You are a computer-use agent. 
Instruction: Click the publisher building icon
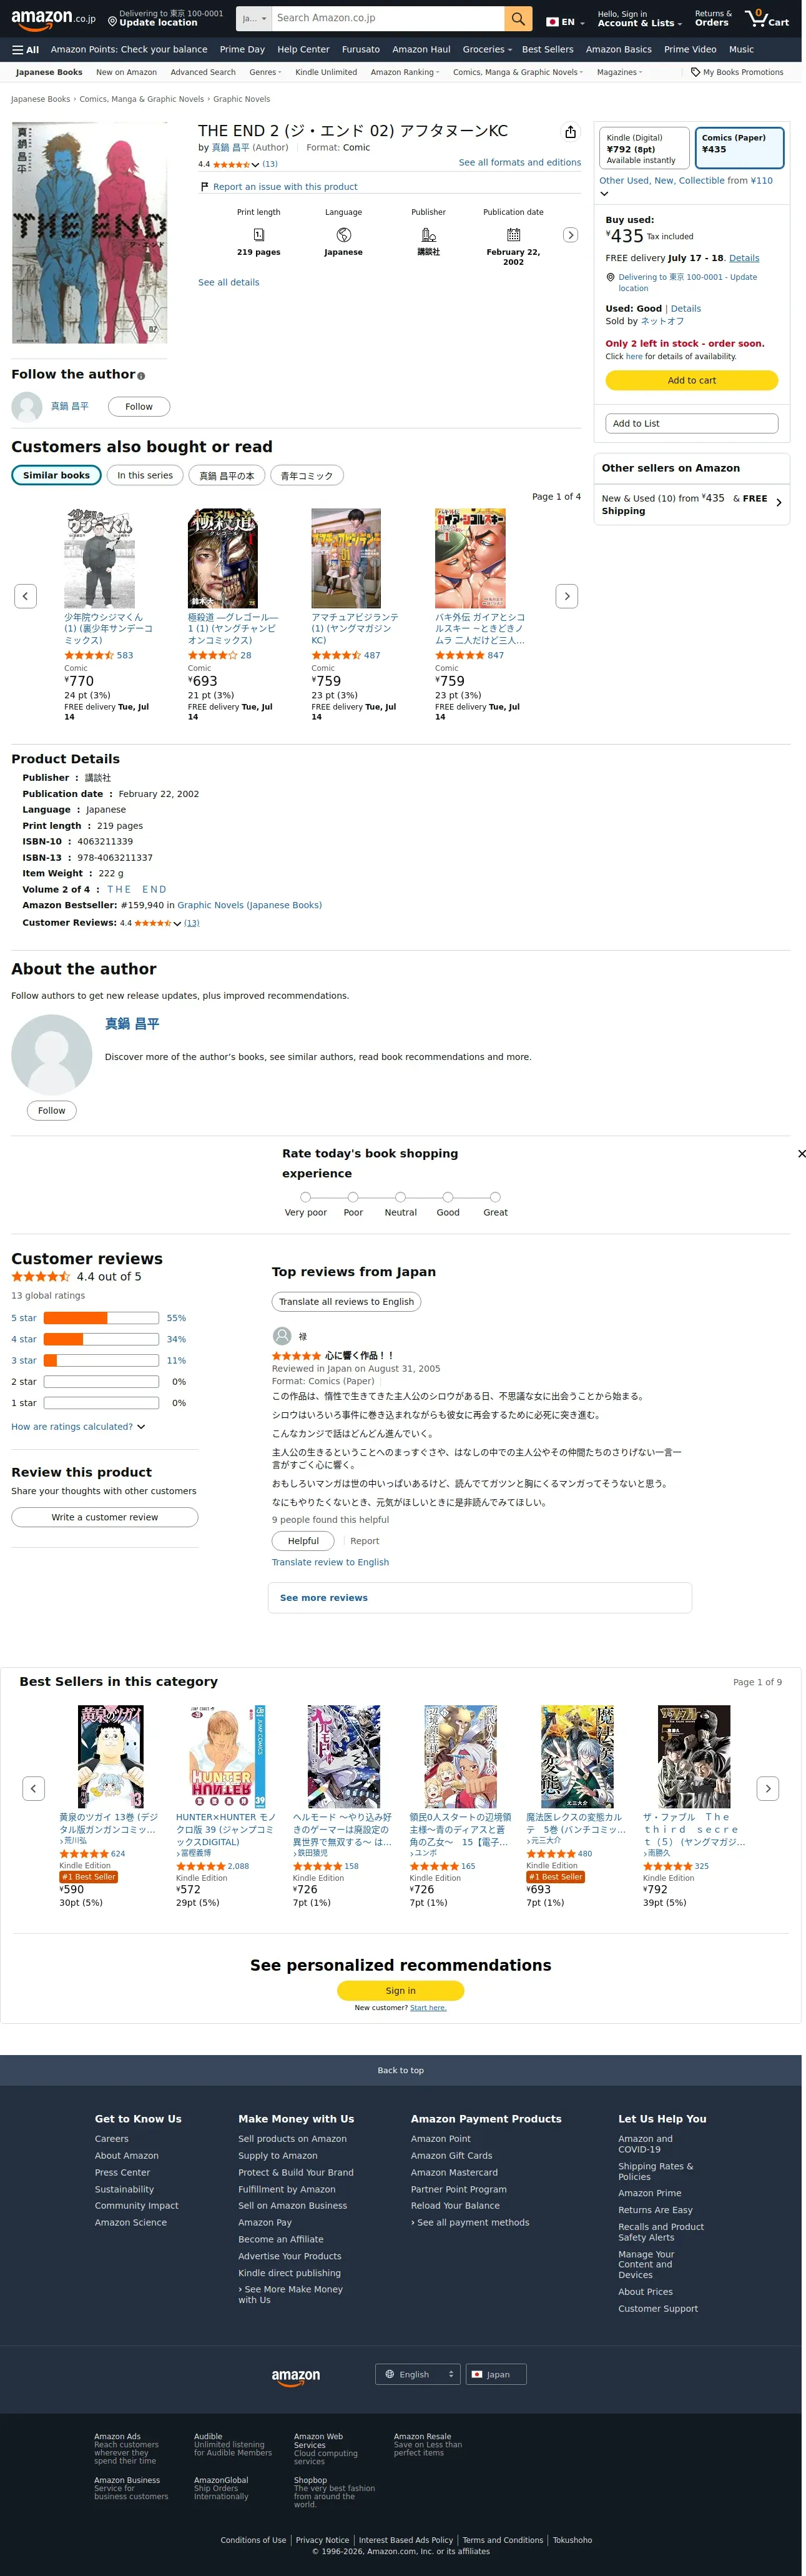[428, 234]
